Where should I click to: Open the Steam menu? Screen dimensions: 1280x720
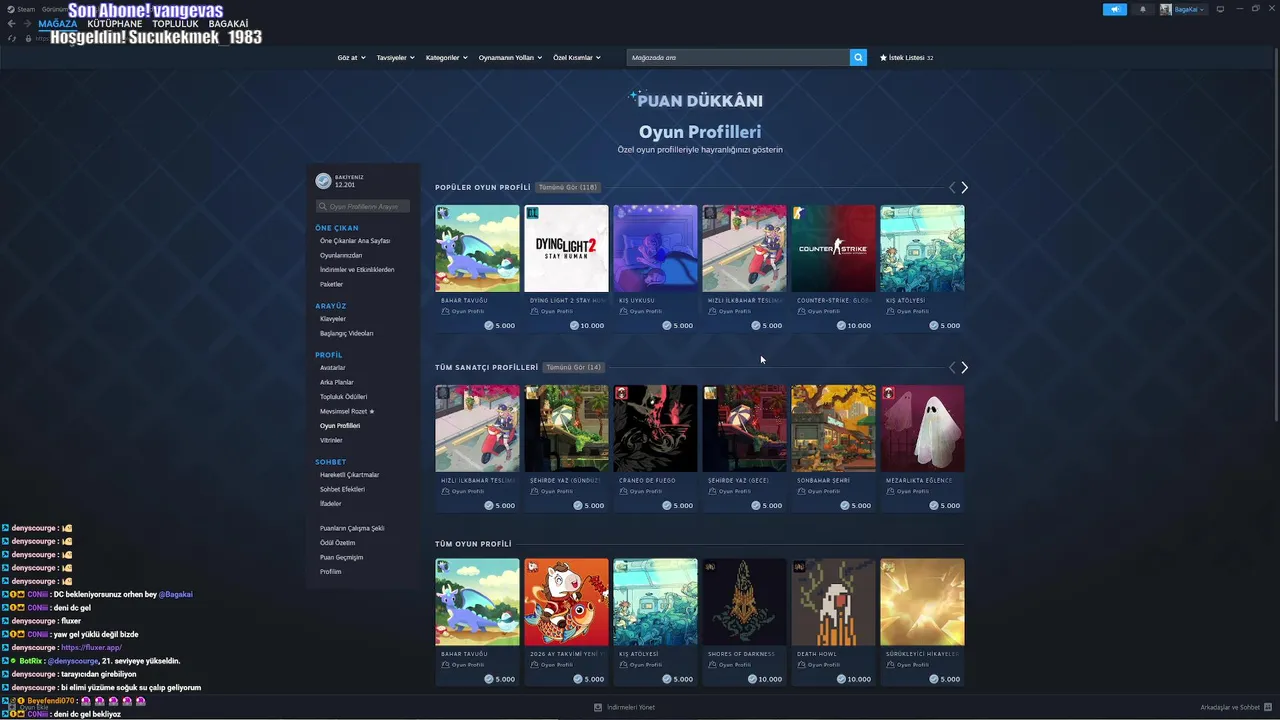pos(22,9)
